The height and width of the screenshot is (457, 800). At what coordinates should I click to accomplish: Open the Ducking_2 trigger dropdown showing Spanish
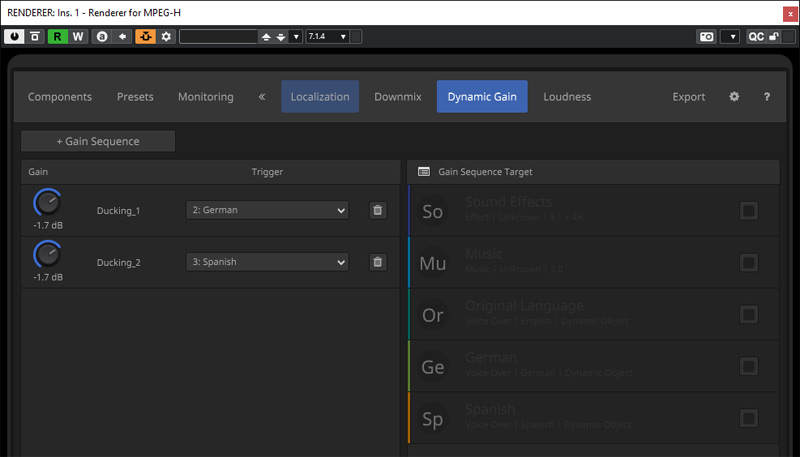[x=267, y=262]
